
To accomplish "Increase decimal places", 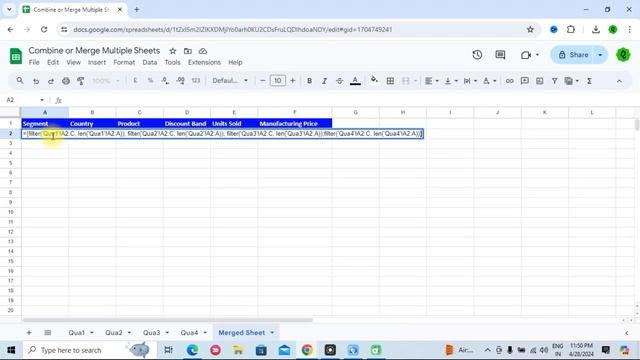I will coord(180,81).
